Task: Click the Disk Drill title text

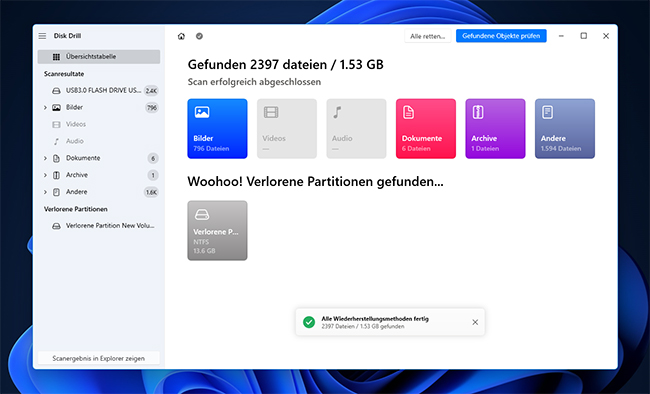Action: pyautogui.click(x=67, y=36)
